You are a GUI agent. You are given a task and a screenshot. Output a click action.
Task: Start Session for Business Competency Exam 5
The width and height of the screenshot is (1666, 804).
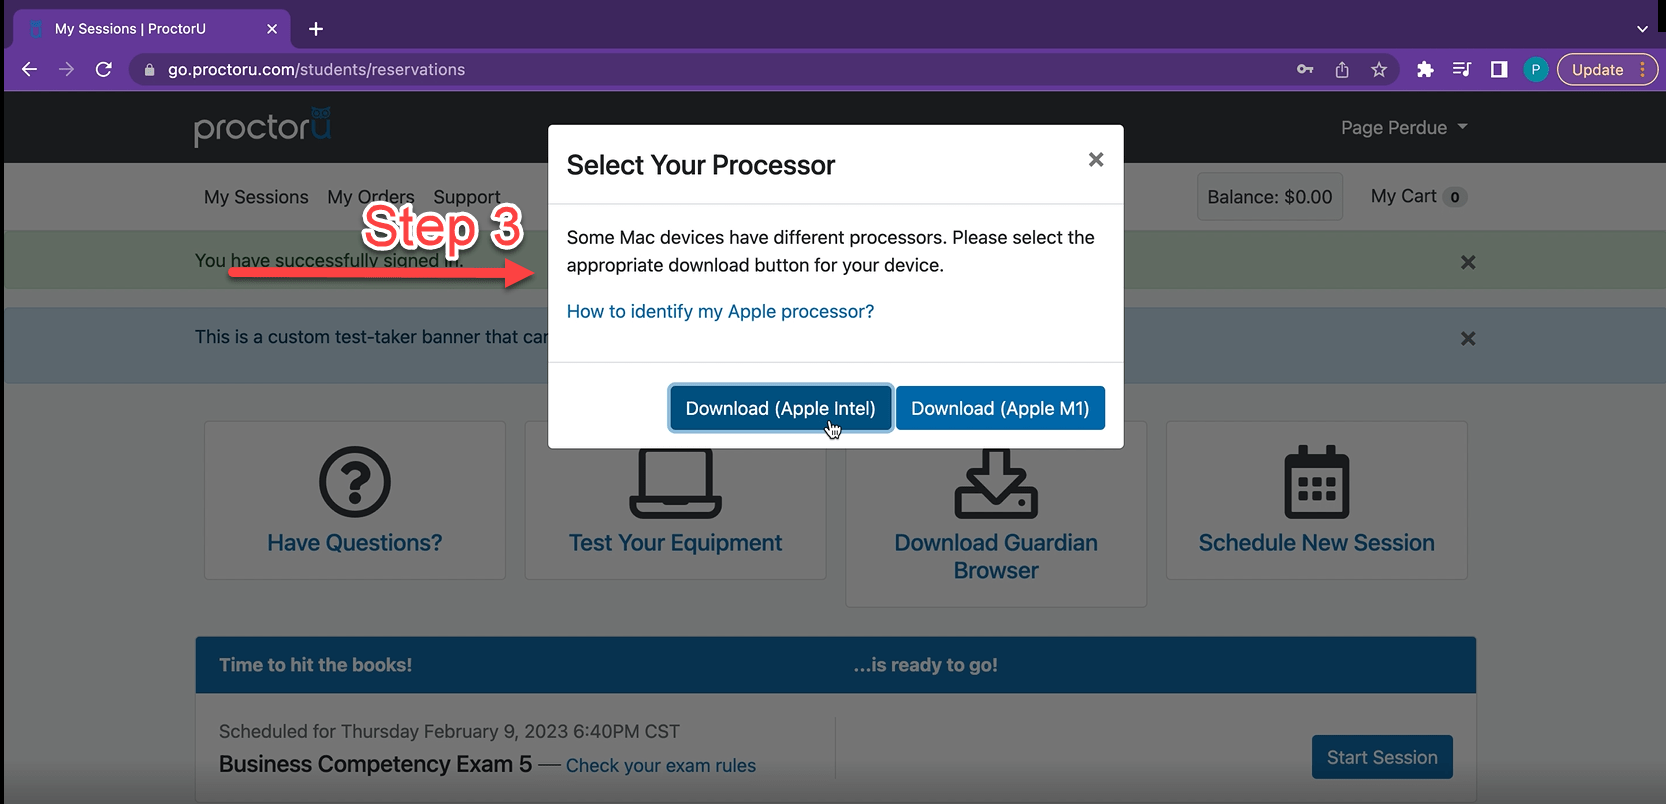pos(1382,758)
